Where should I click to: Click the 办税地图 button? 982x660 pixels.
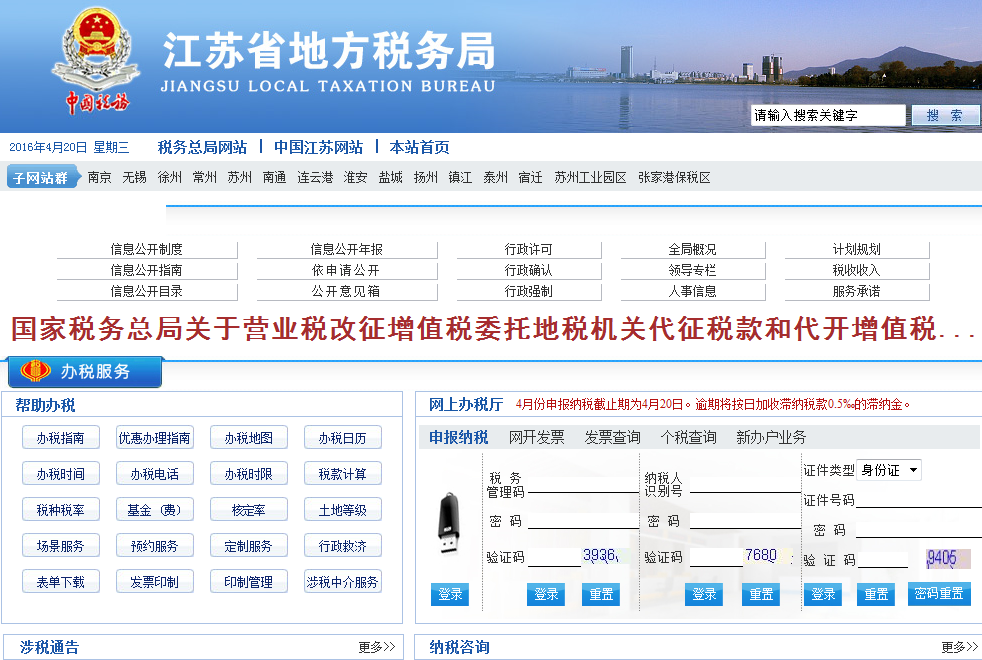pos(249,438)
